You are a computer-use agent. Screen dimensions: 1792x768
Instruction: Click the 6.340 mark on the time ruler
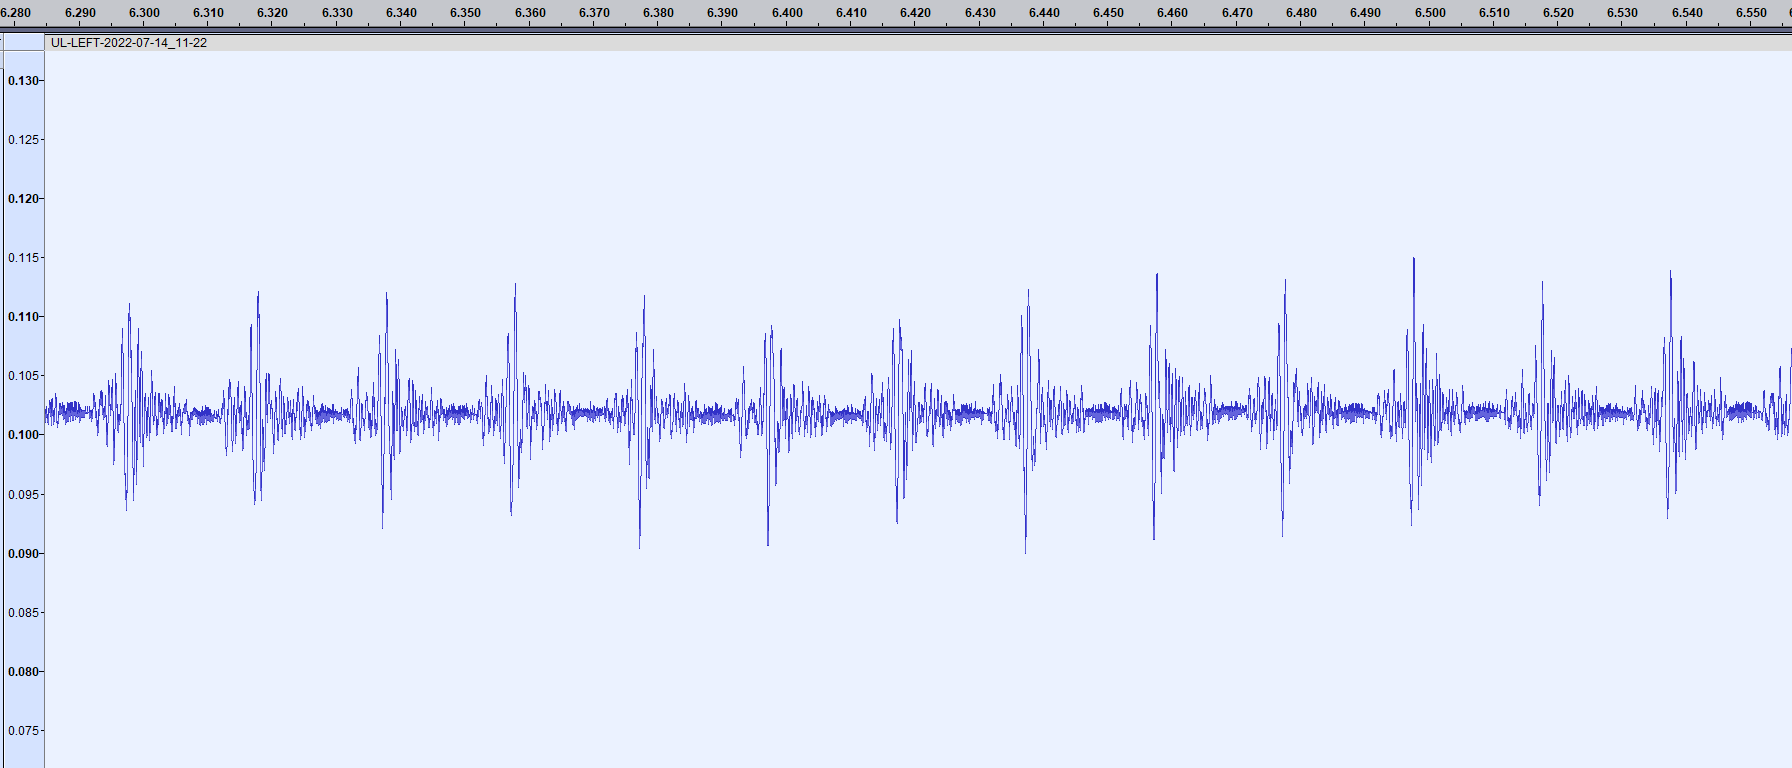pos(401,13)
